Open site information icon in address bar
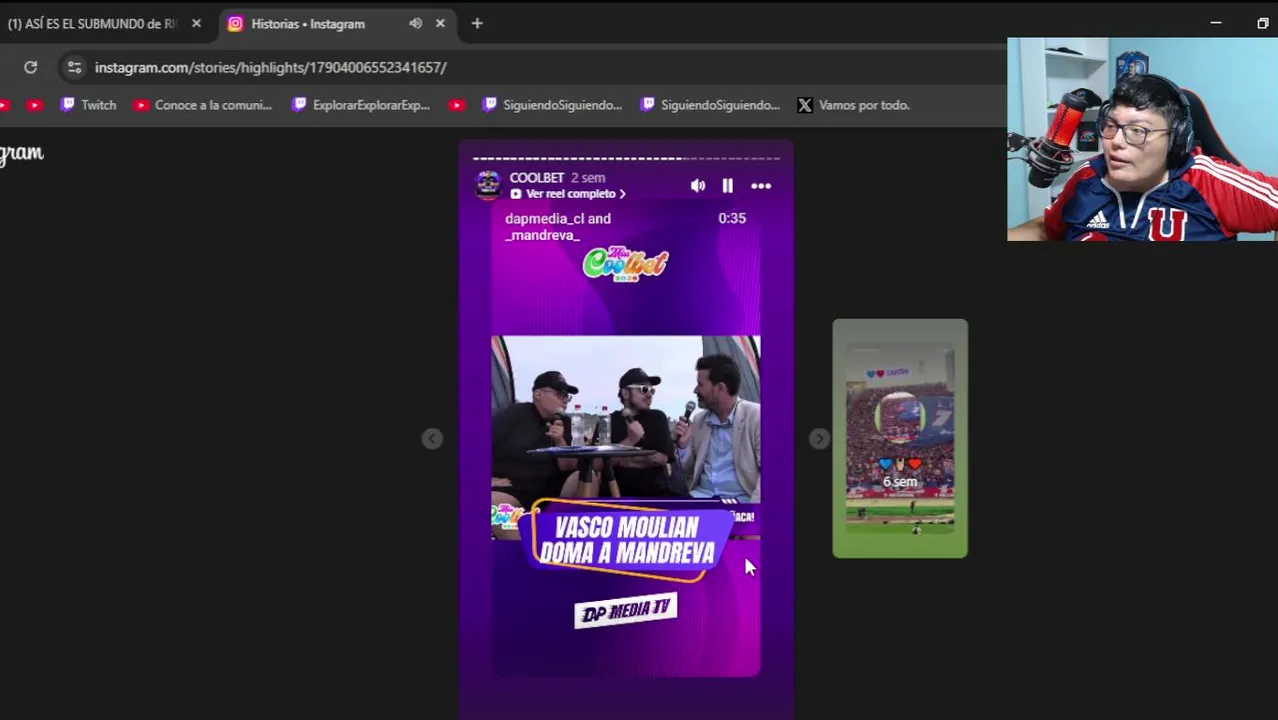This screenshot has width=1278, height=720. click(74, 67)
